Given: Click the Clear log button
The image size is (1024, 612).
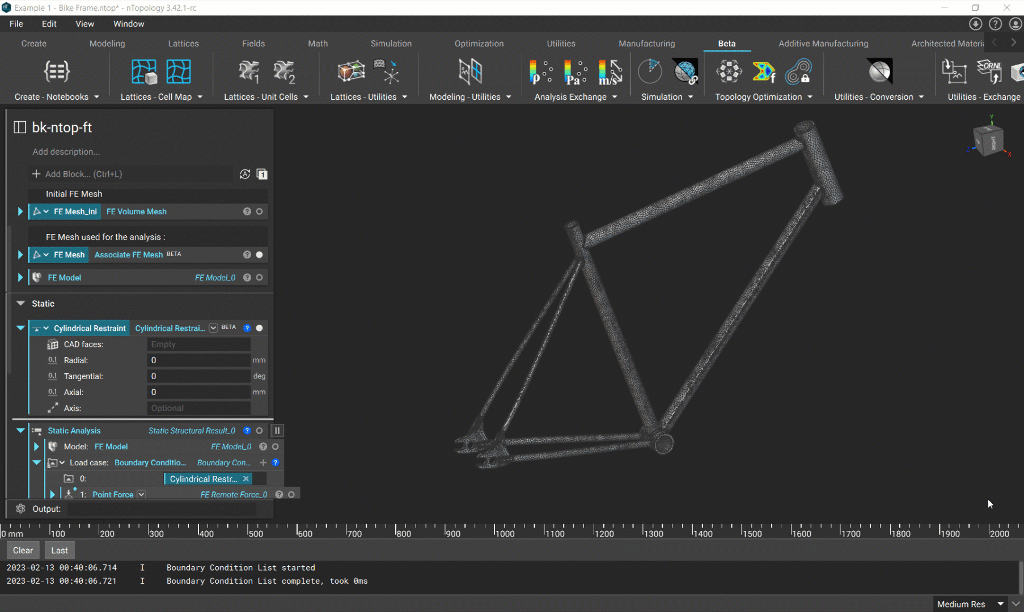Looking at the screenshot, I should (23, 550).
